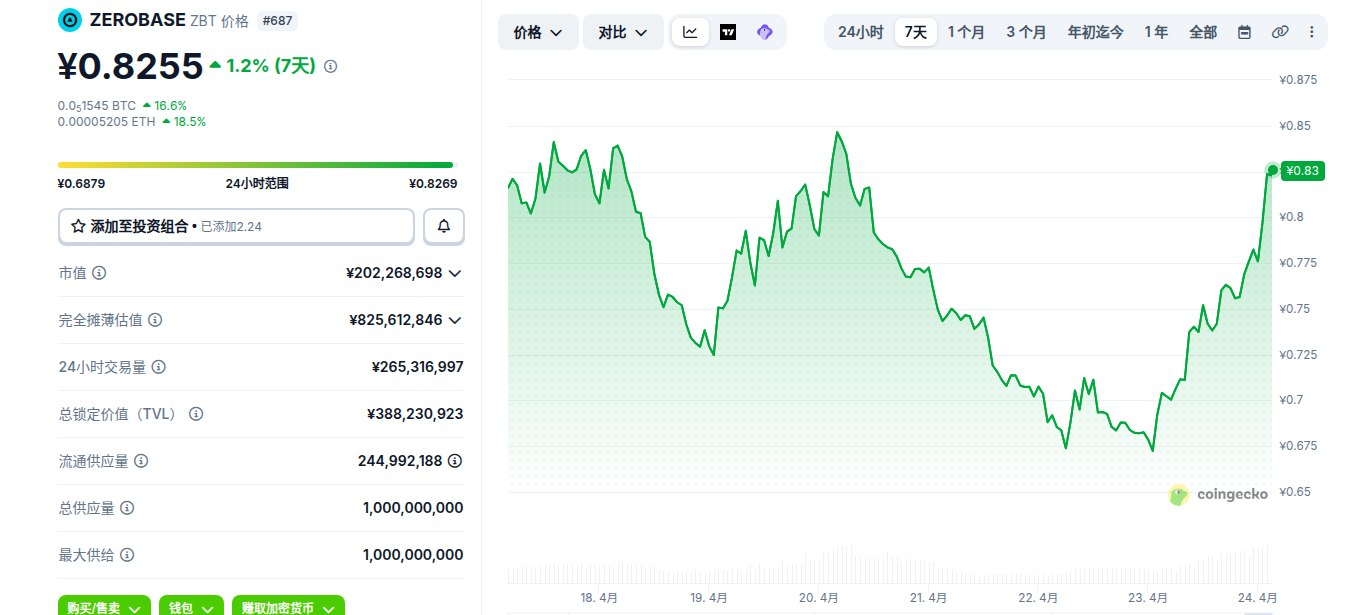Click the purple diamond chart icon
Image resolution: width=1360 pixels, height=615 pixels.
click(x=765, y=32)
